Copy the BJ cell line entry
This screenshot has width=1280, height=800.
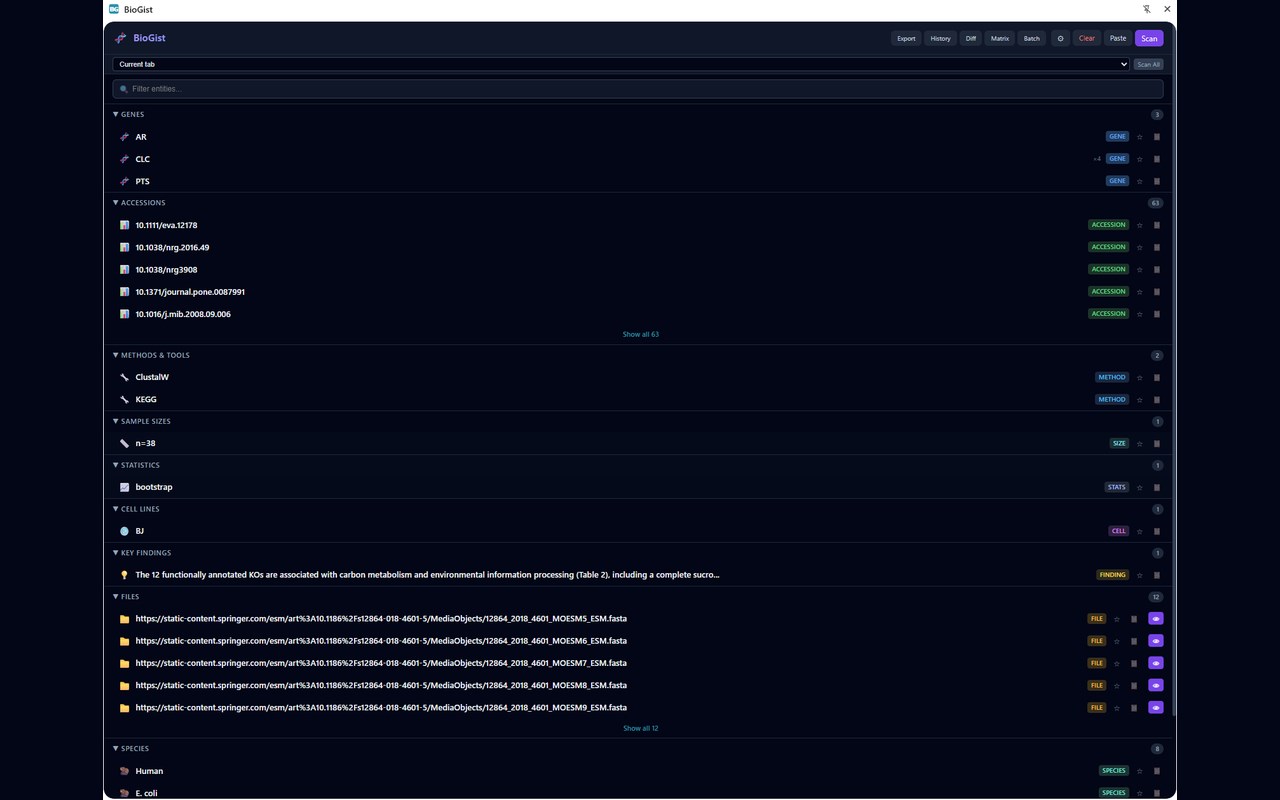[x=1157, y=531]
